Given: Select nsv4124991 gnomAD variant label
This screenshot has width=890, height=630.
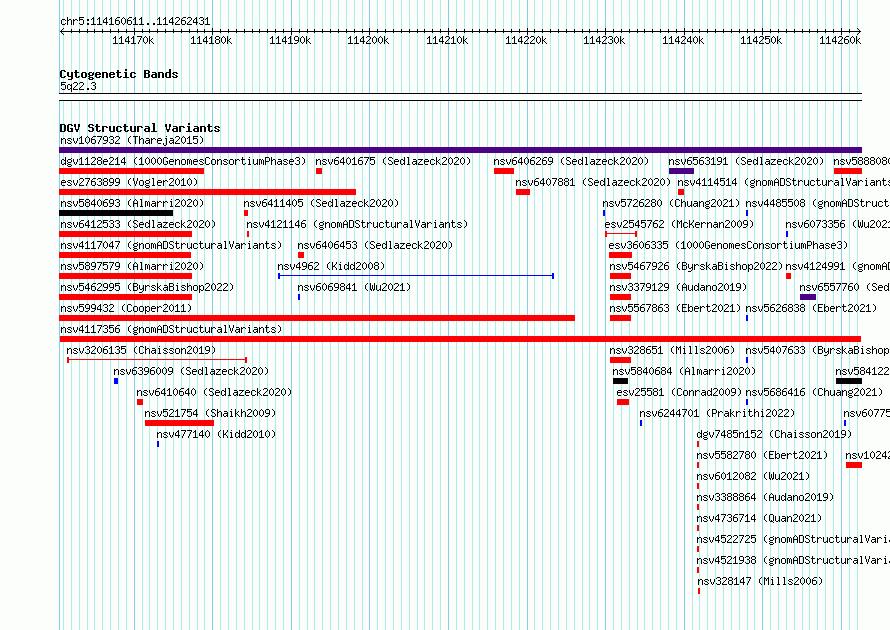Looking at the screenshot, I should click(838, 266).
